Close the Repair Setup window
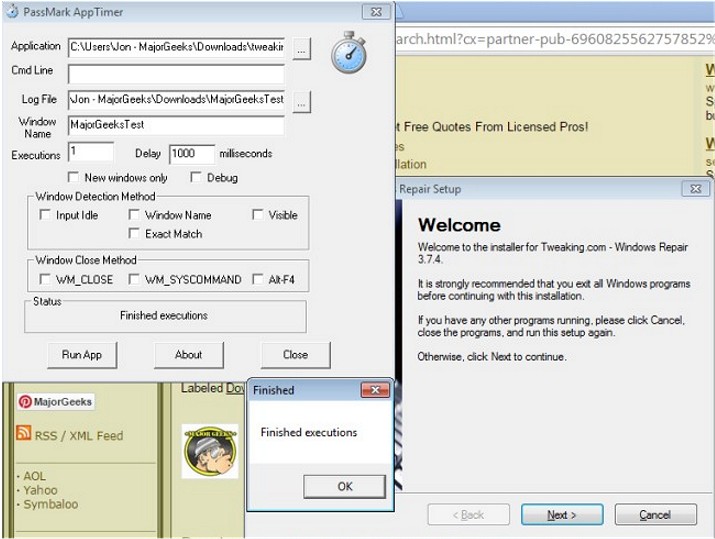Screen dimensions: 715x539 coord(695,188)
